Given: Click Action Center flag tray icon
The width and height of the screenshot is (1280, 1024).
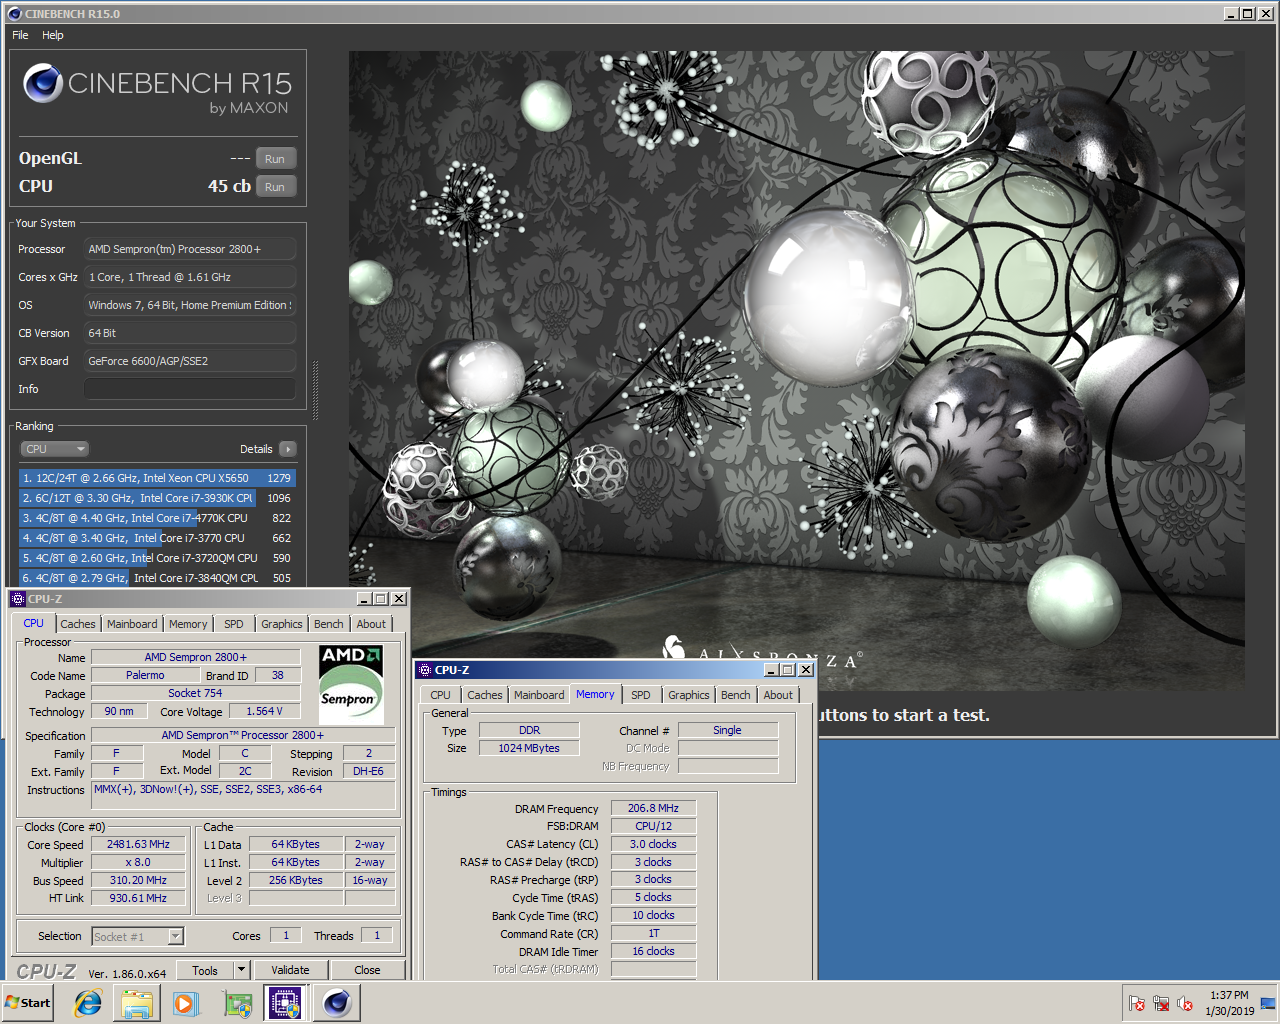Looking at the screenshot, I should tap(1137, 1003).
